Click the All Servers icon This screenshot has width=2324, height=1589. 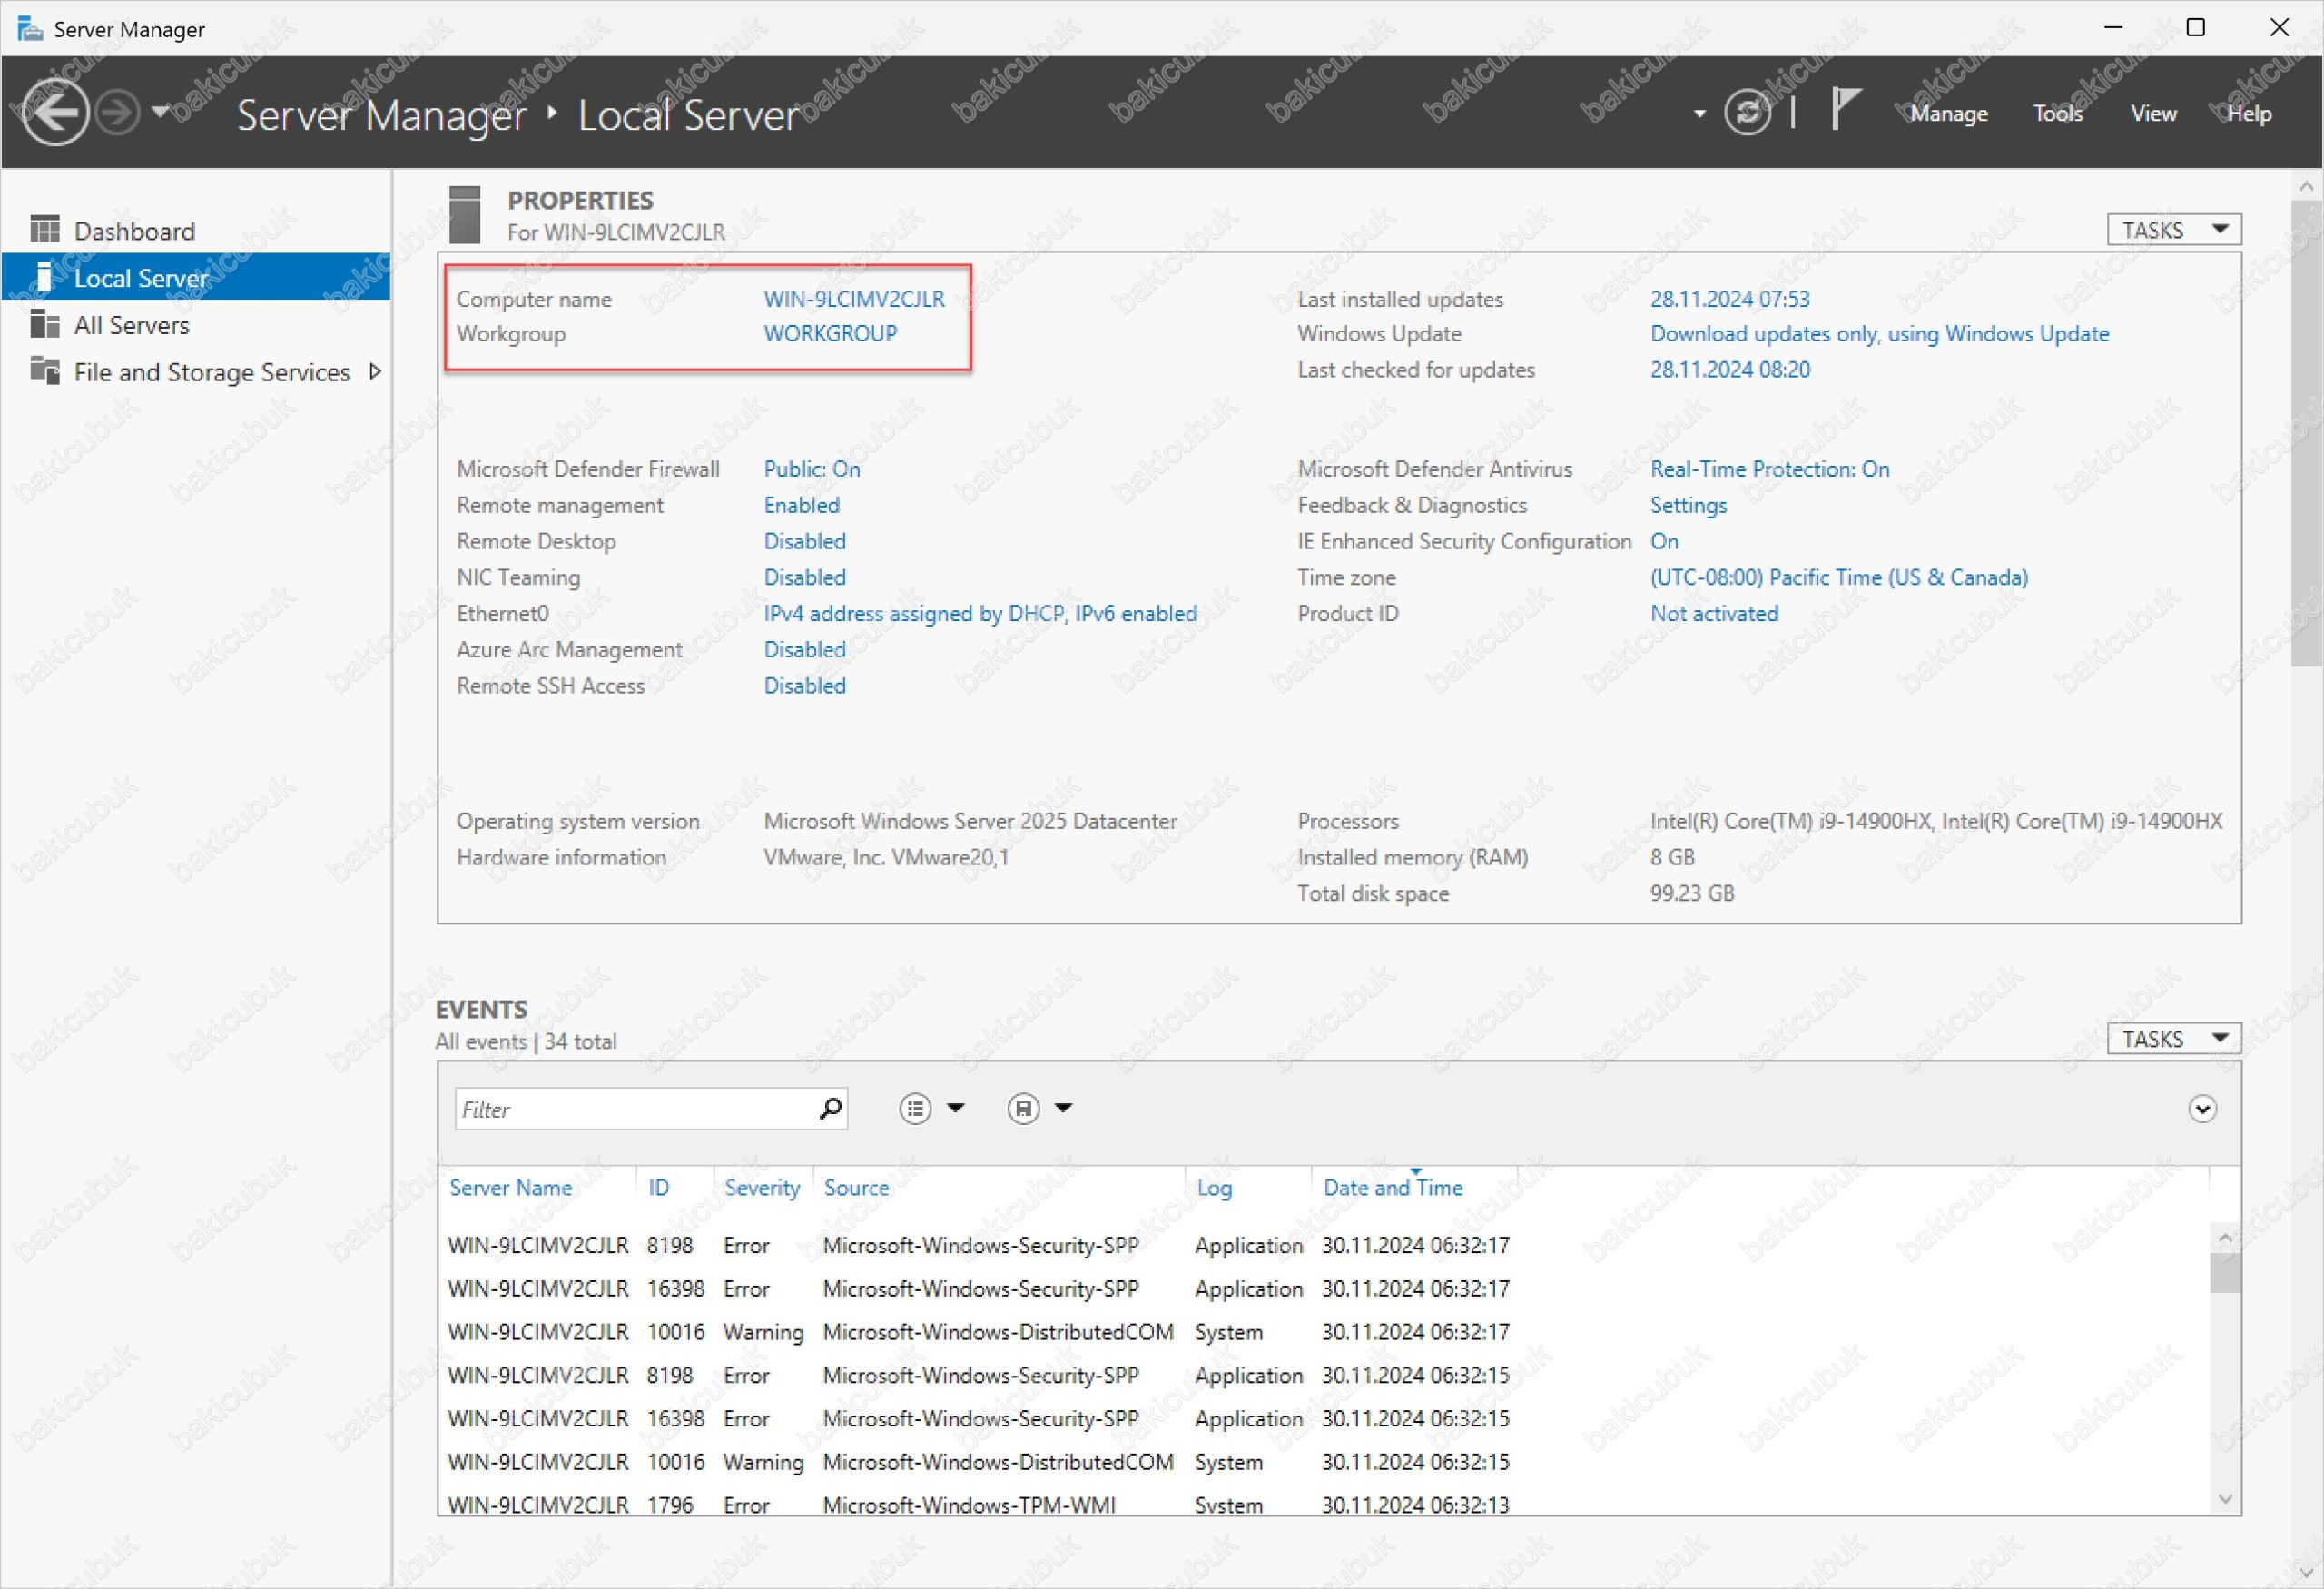click(x=45, y=323)
